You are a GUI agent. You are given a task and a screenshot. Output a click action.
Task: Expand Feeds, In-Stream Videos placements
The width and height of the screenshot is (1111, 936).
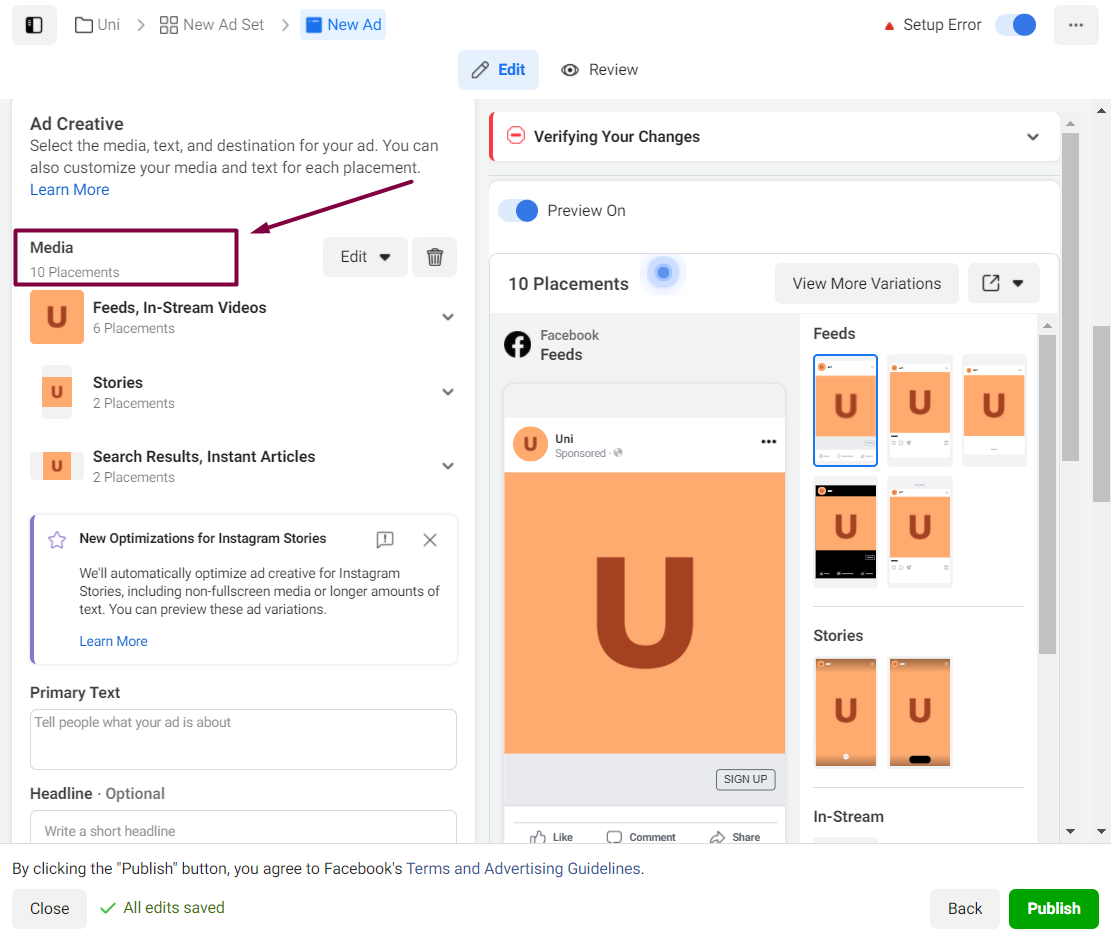pos(448,317)
